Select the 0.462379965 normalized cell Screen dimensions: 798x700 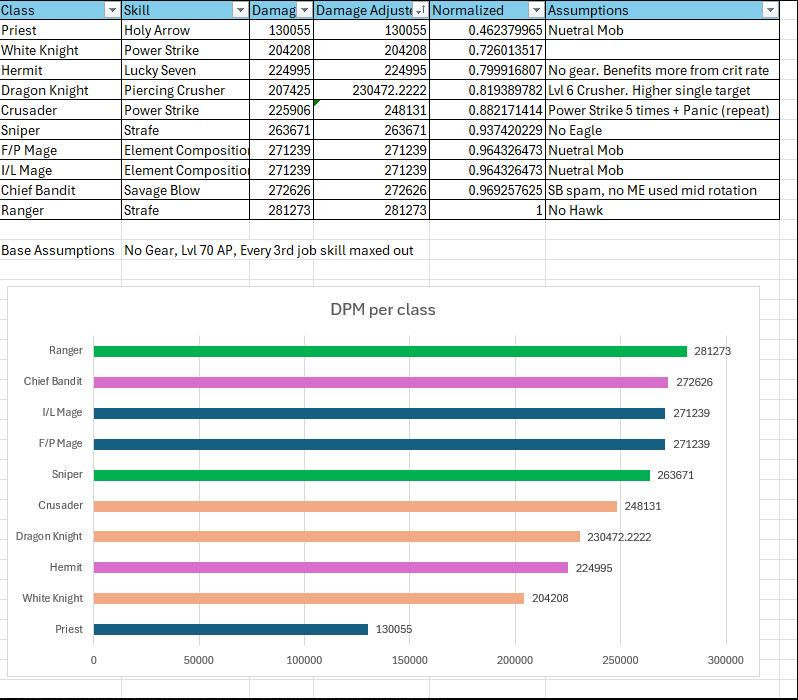(x=488, y=30)
